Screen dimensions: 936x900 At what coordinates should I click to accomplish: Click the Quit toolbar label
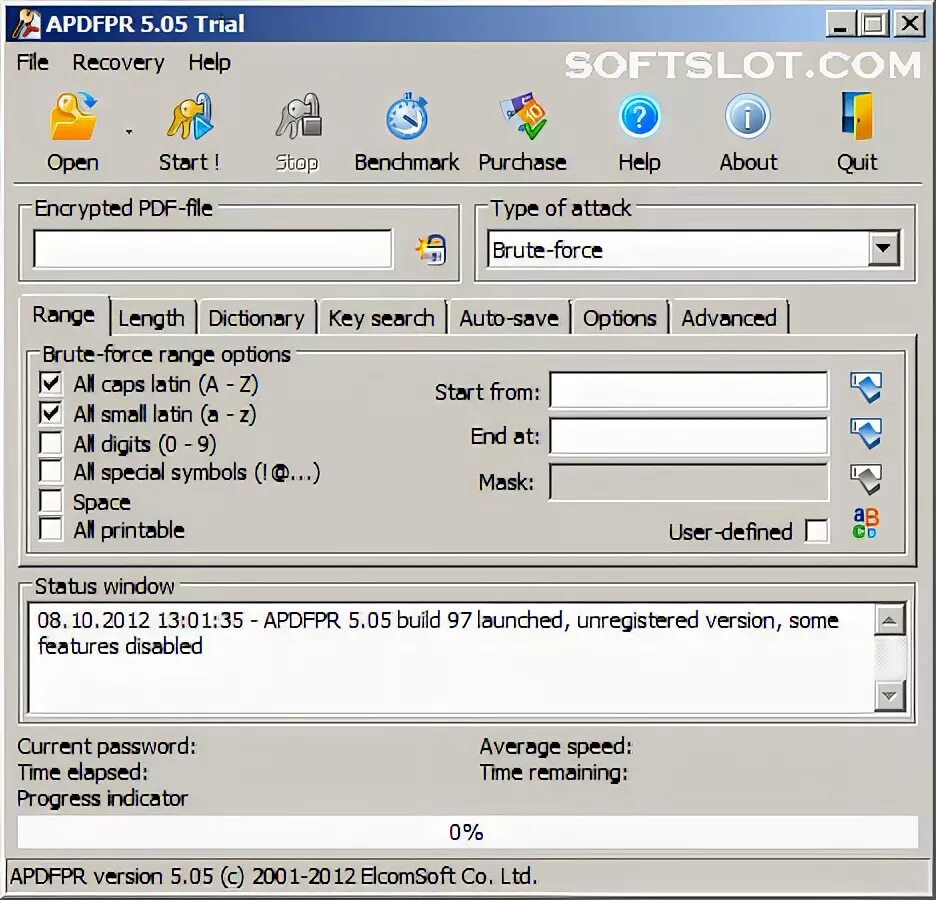(x=857, y=162)
